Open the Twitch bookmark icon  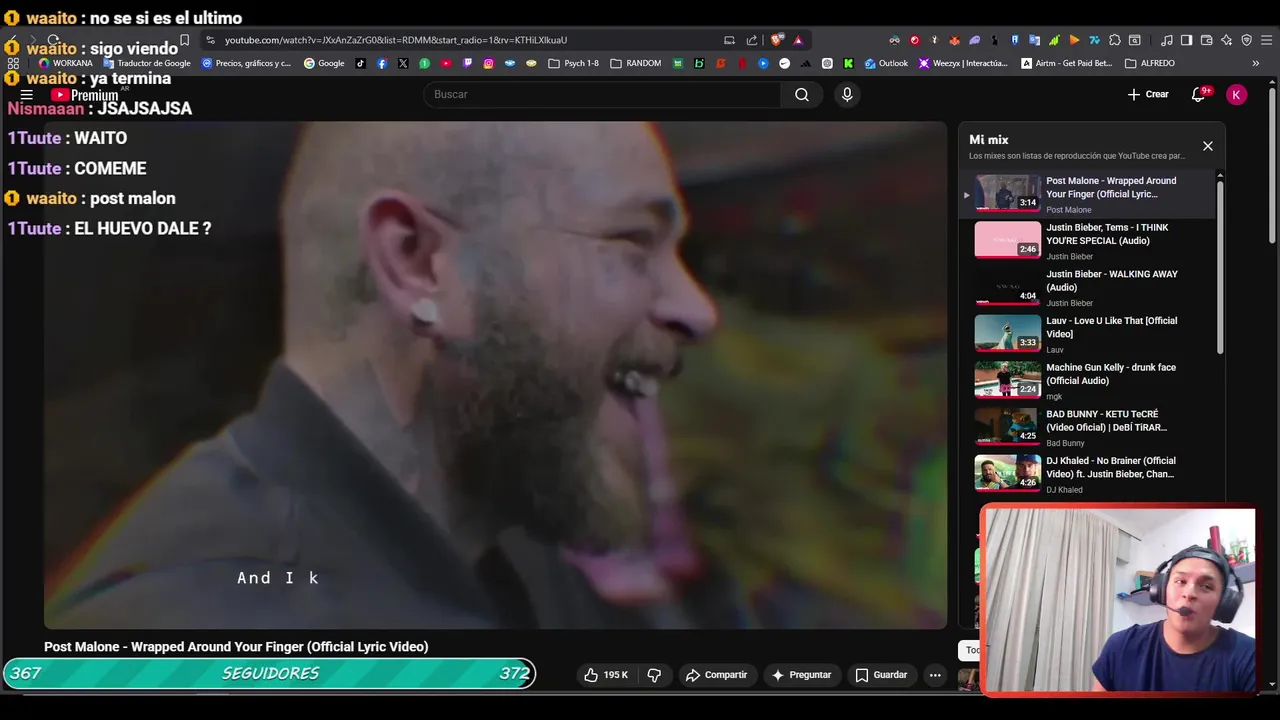[467, 63]
